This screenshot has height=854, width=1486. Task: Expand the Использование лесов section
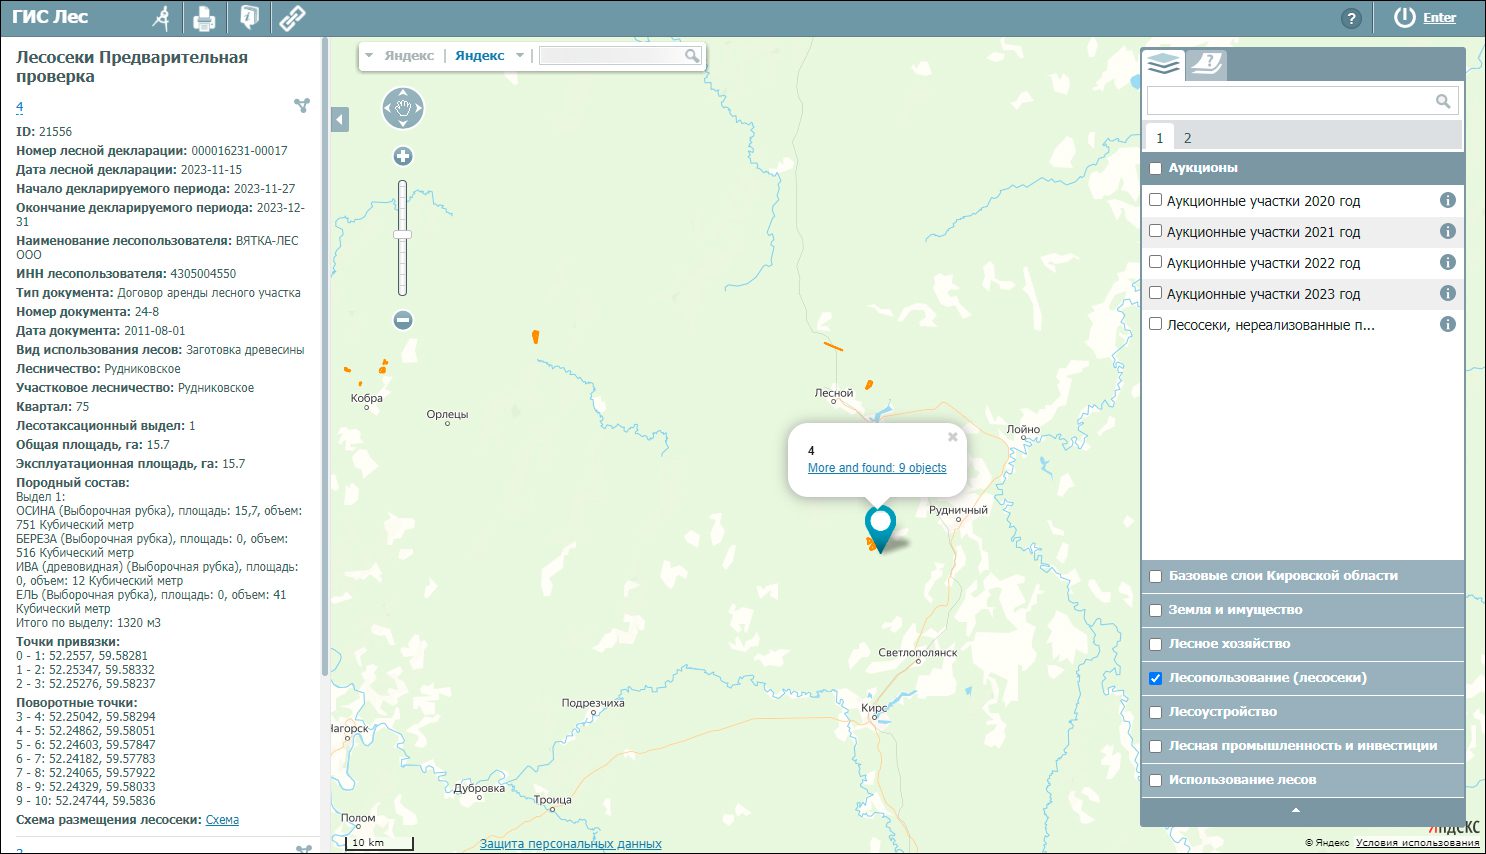point(1303,780)
